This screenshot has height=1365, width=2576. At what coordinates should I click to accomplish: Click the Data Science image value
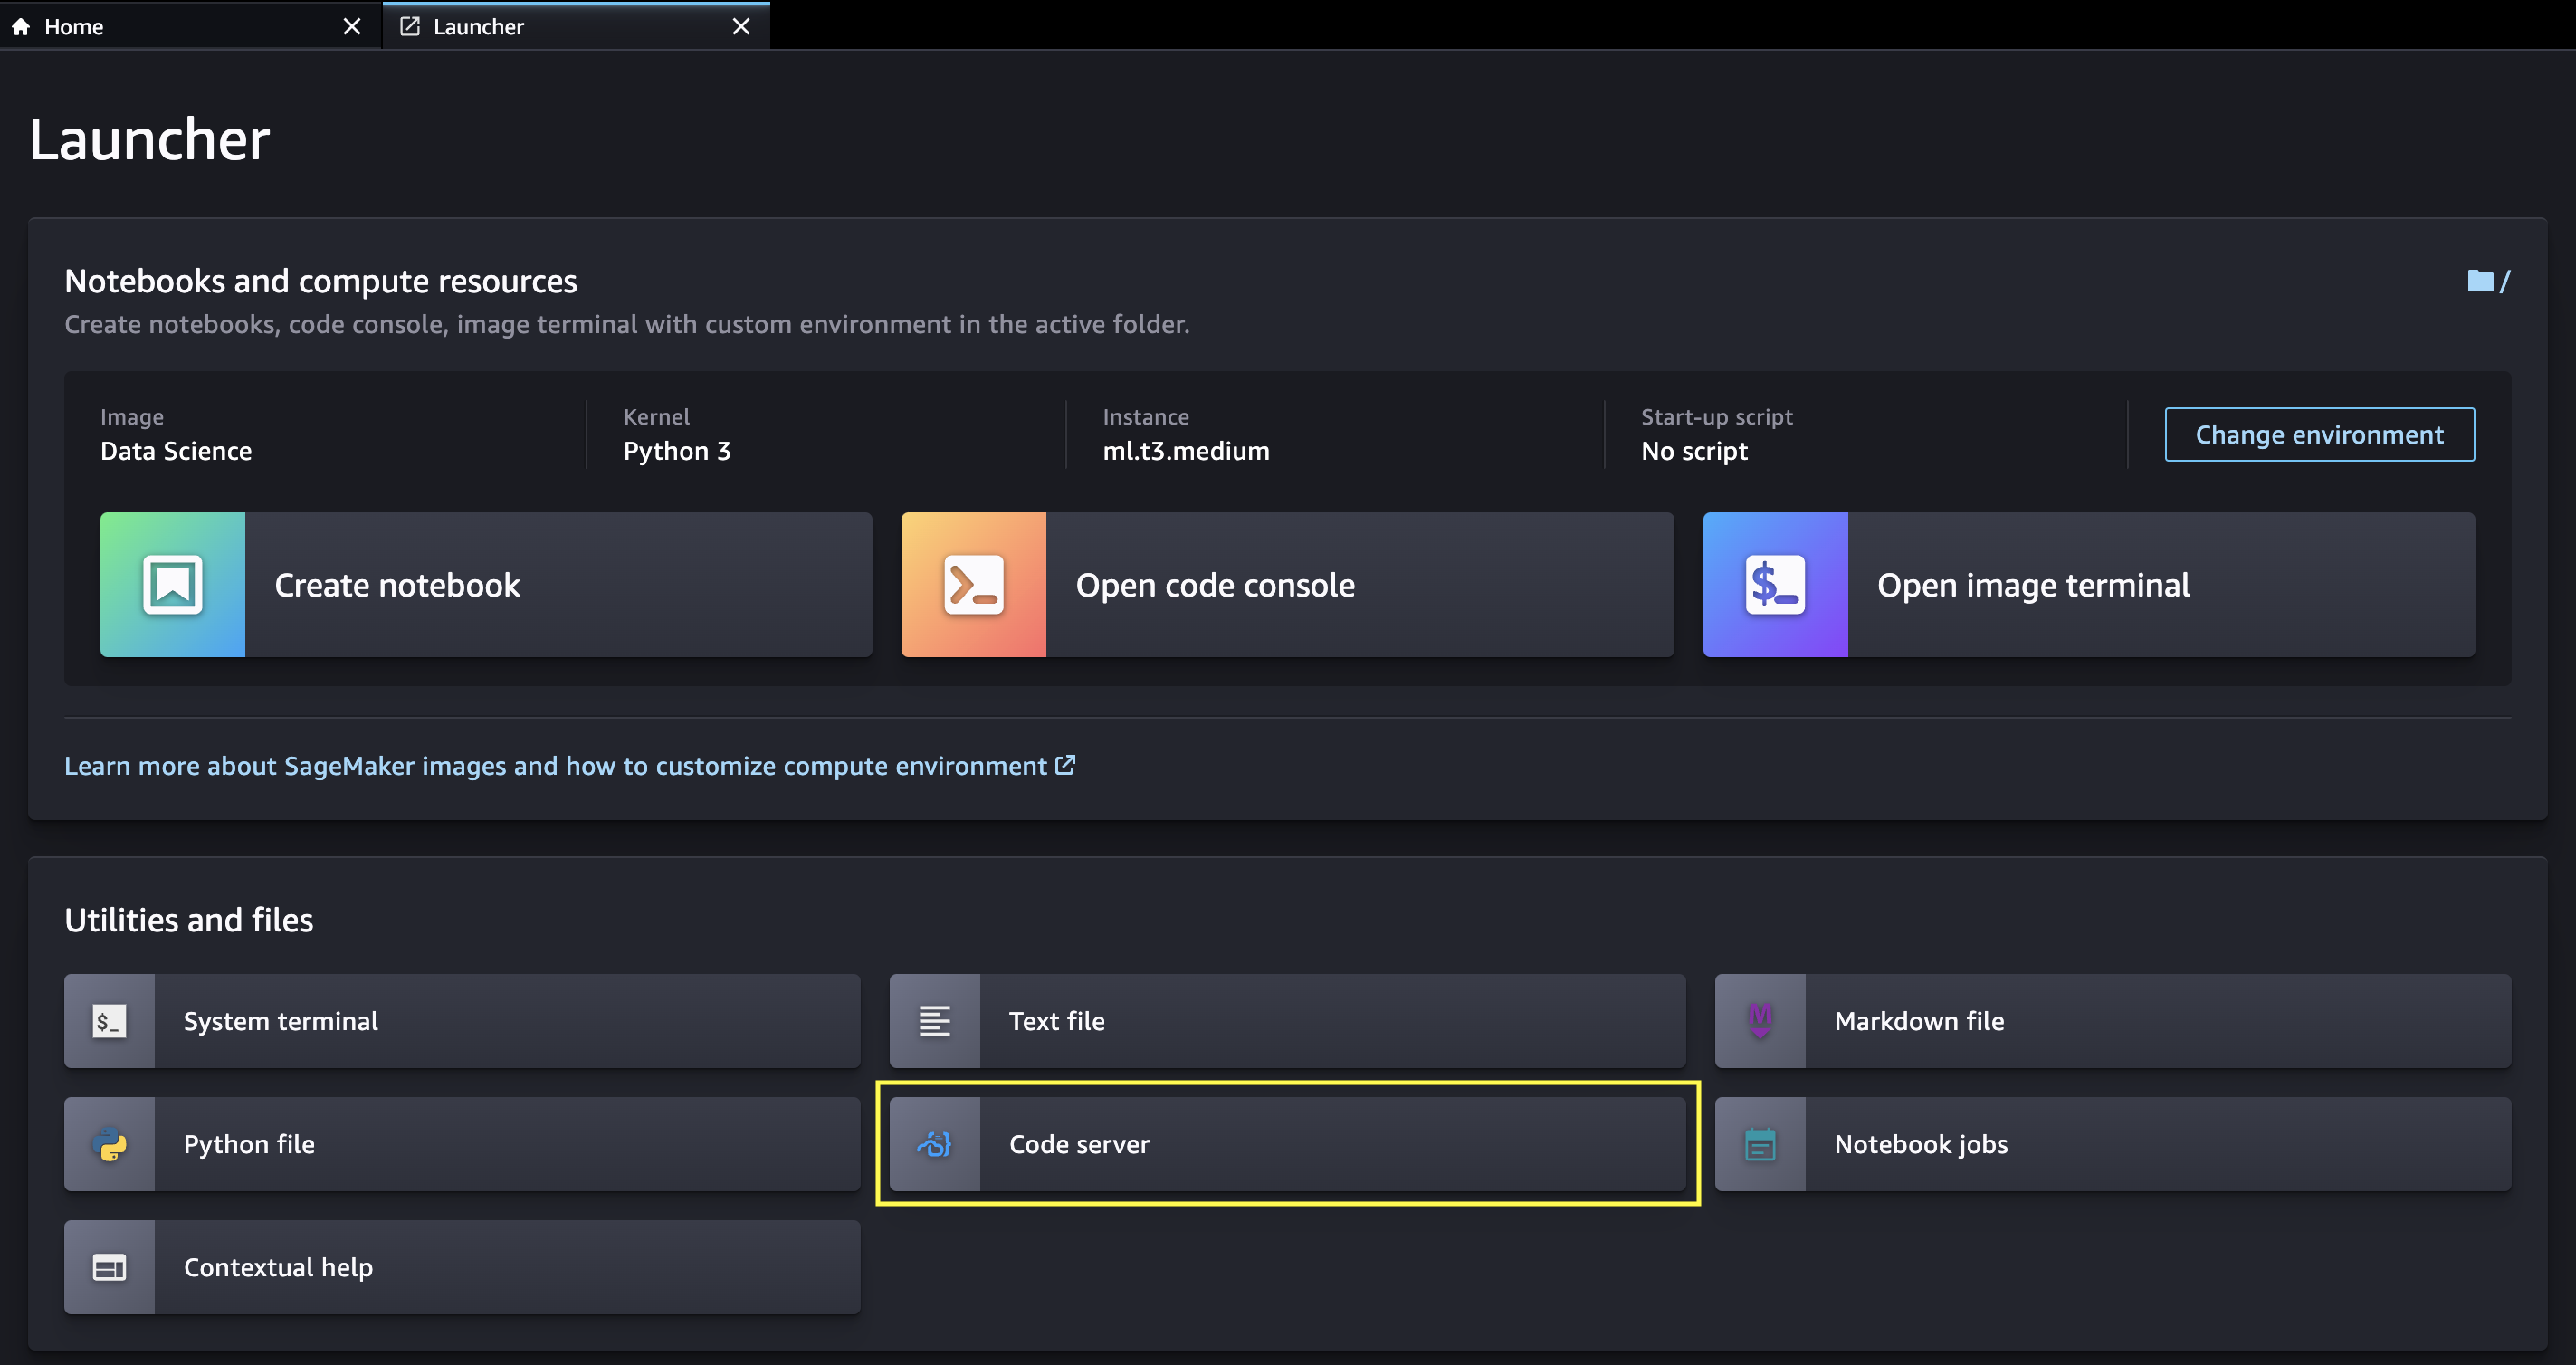click(x=176, y=451)
